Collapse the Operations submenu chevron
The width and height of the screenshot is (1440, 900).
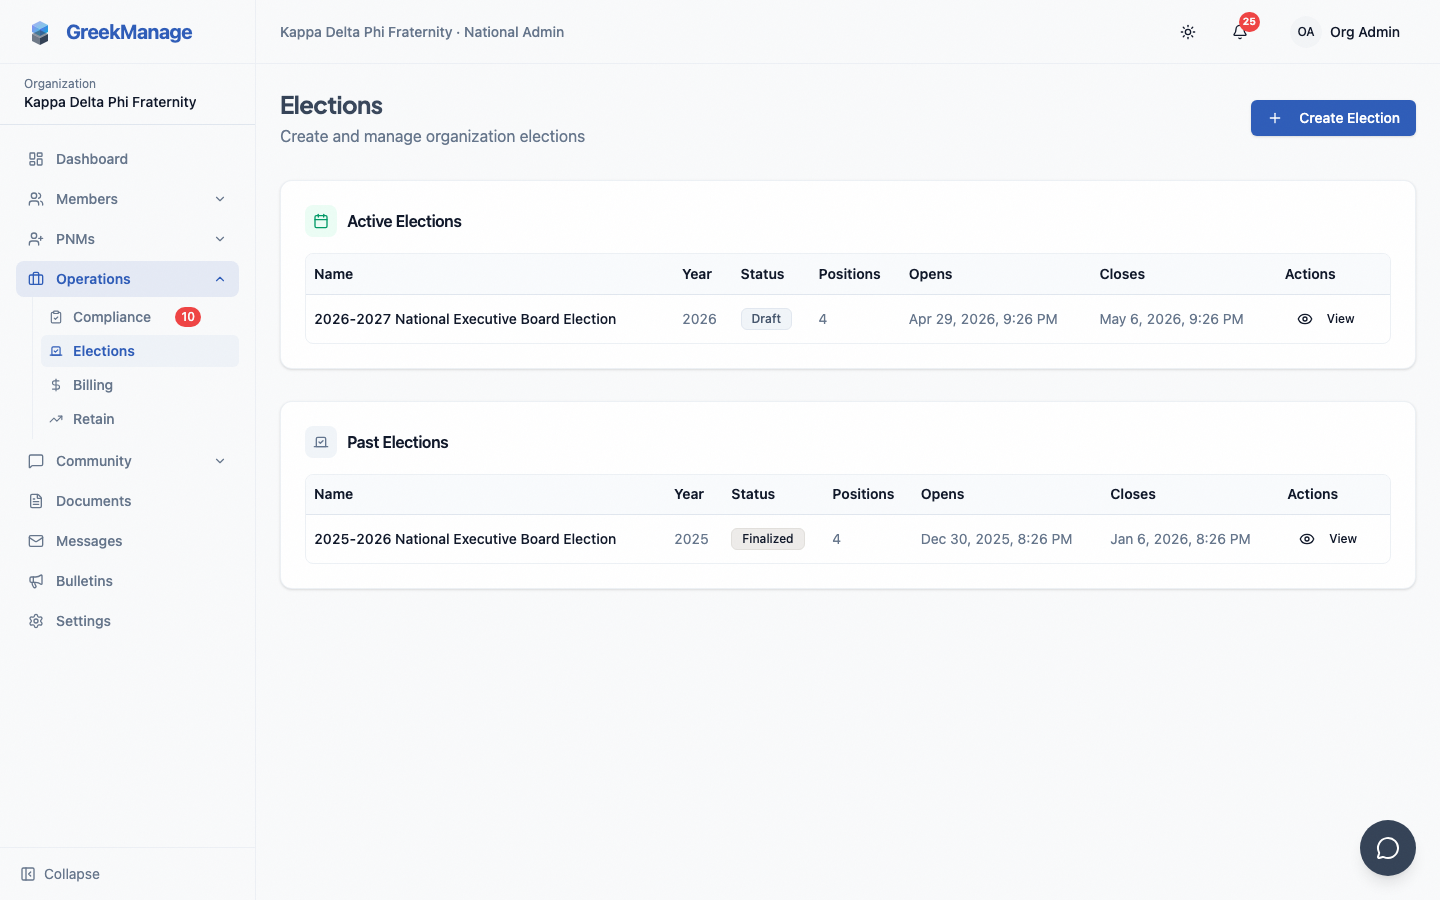click(220, 279)
